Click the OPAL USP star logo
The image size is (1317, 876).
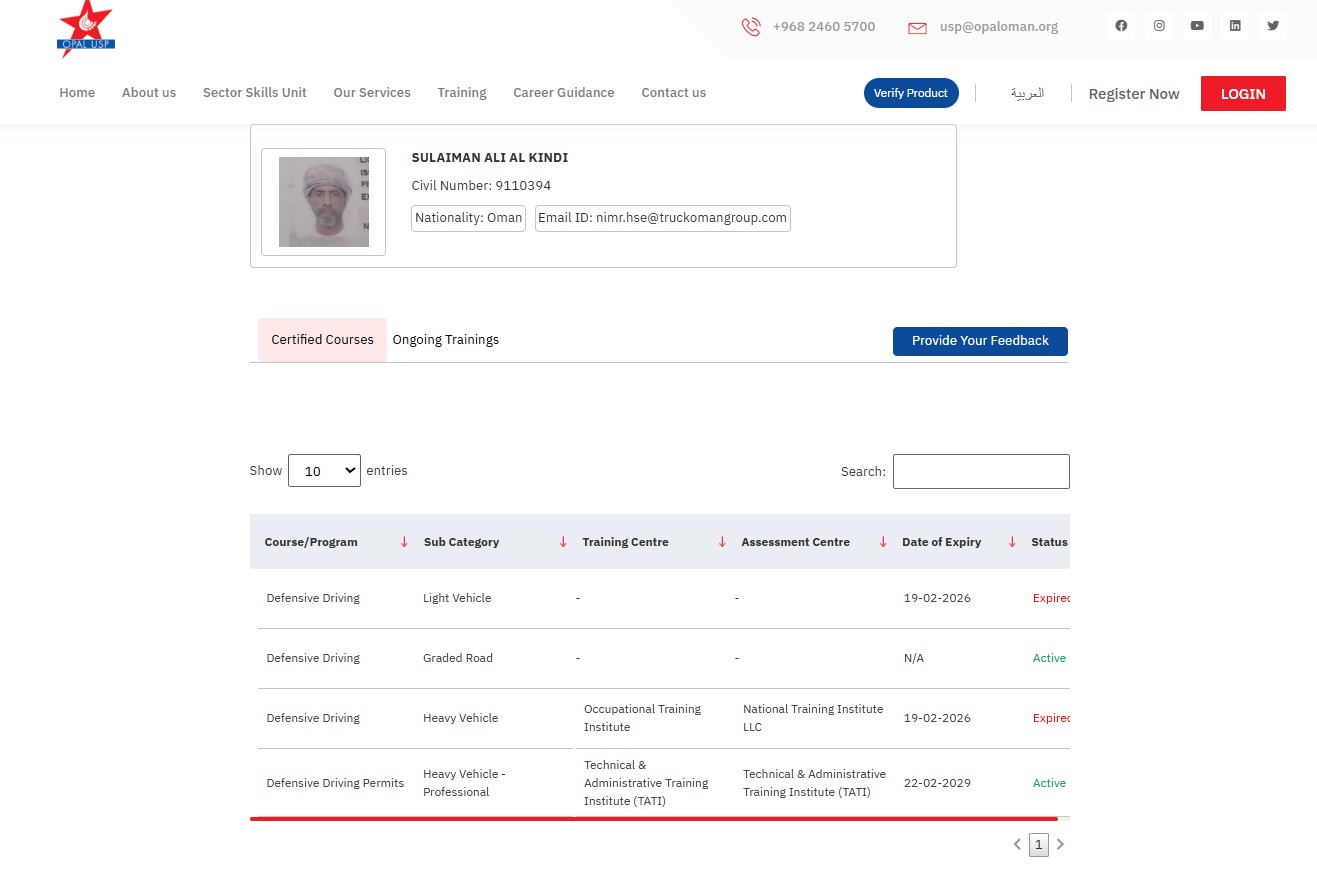click(86, 29)
